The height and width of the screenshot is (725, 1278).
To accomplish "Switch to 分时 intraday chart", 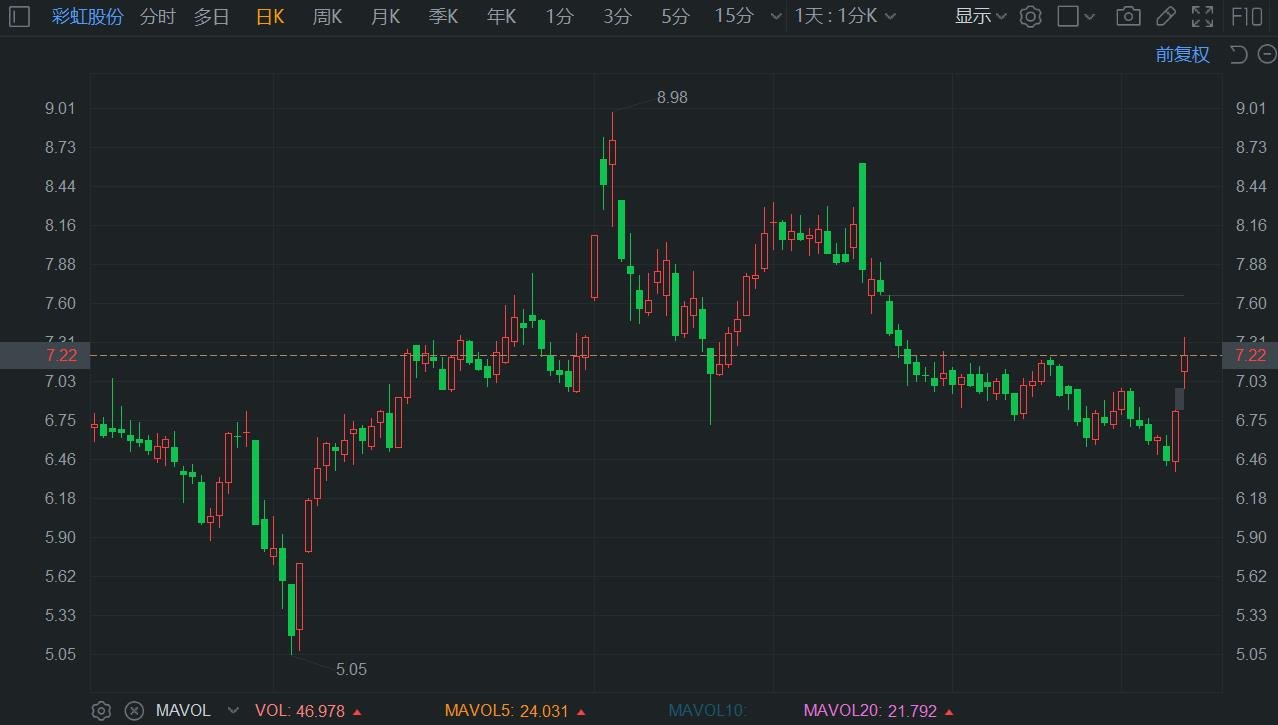I will (x=157, y=16).
